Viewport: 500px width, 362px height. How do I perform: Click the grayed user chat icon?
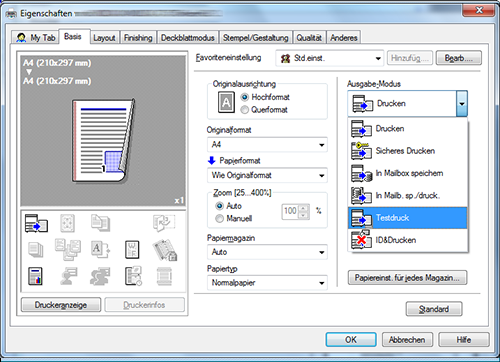click(68, 276)
